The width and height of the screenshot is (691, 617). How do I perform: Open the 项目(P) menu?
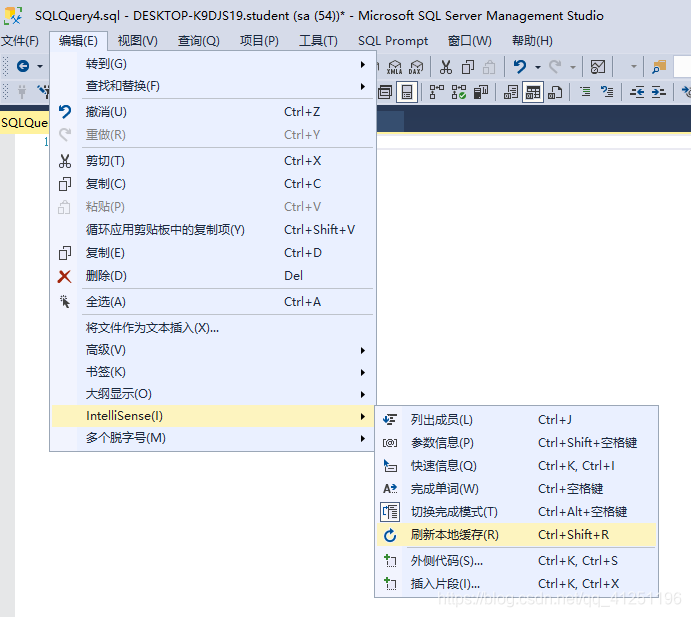[x=260, y=41]
